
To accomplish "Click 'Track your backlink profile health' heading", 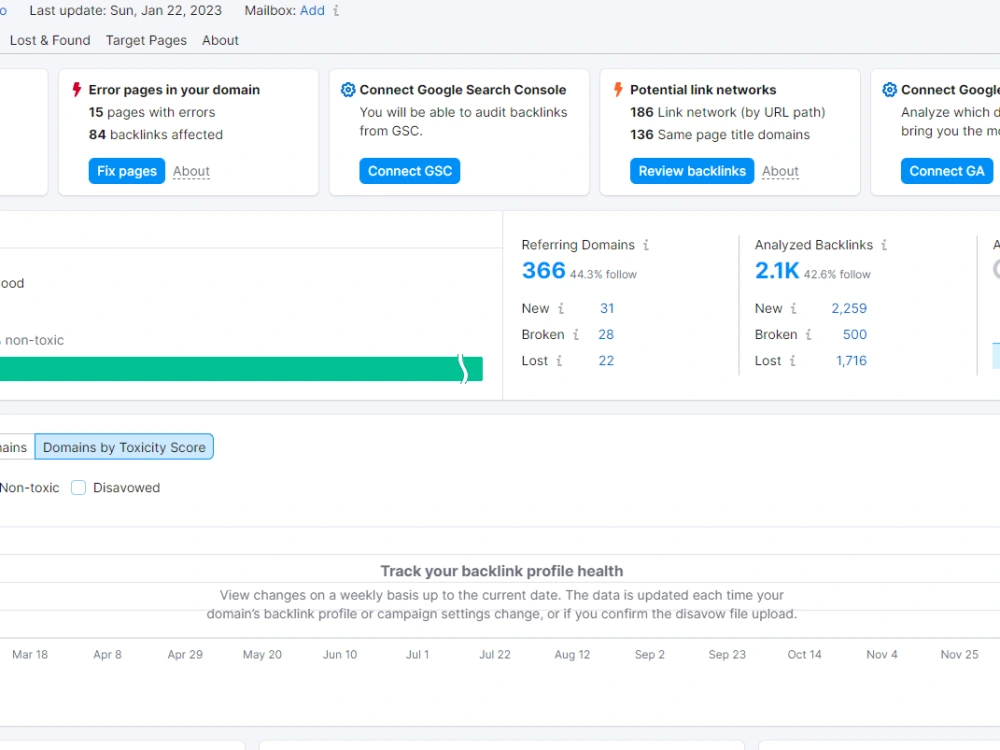I will click(502, 571).
